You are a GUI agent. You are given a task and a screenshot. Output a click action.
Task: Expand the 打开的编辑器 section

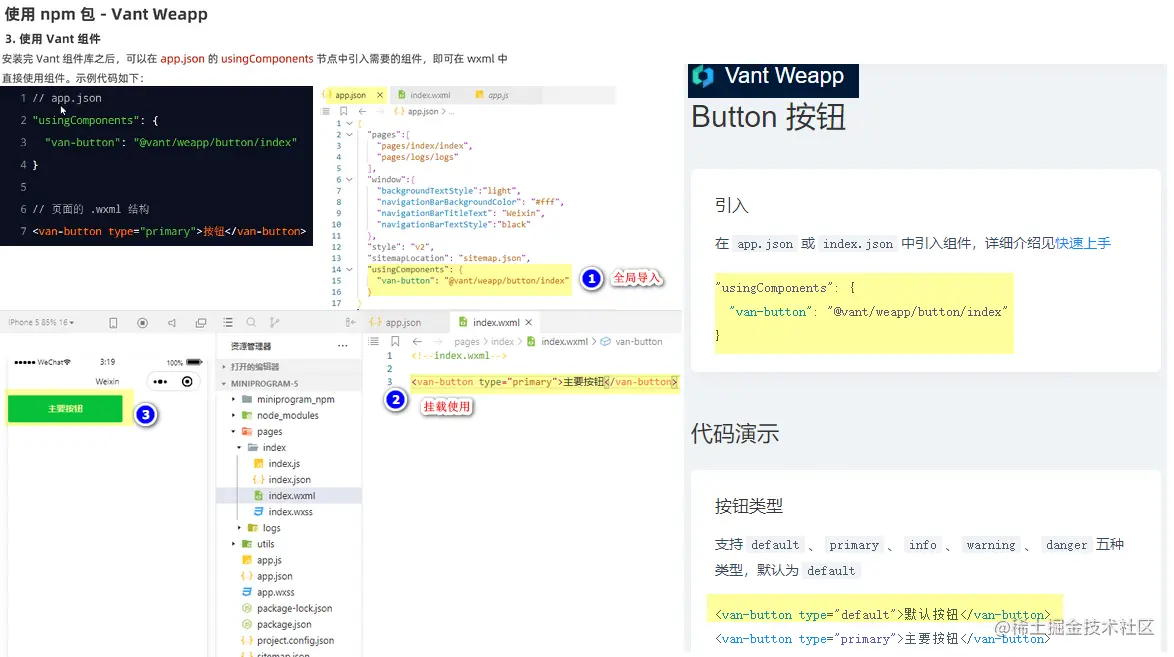(x=223, y=367)
